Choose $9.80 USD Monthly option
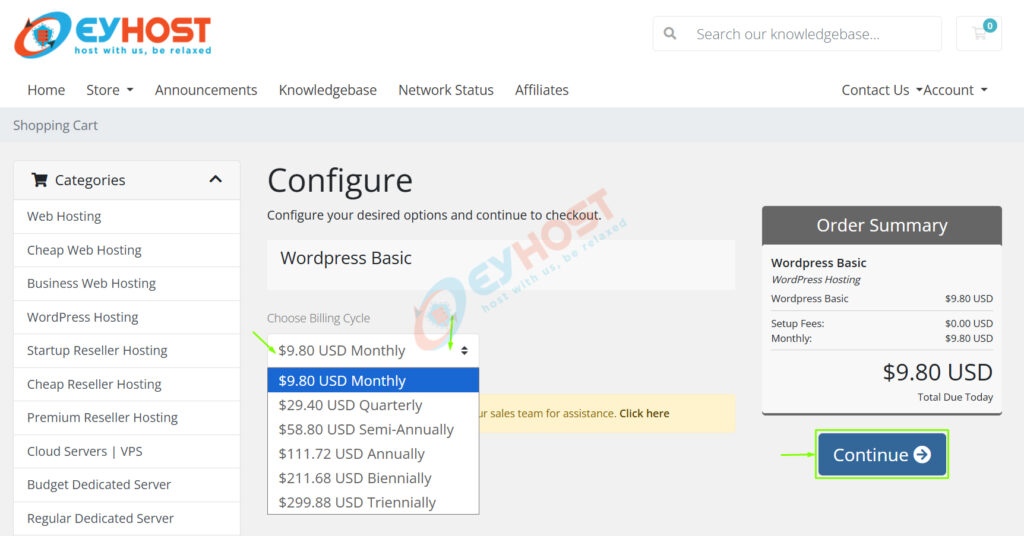Screen dimensions: 1024x536 click(373, 381)
